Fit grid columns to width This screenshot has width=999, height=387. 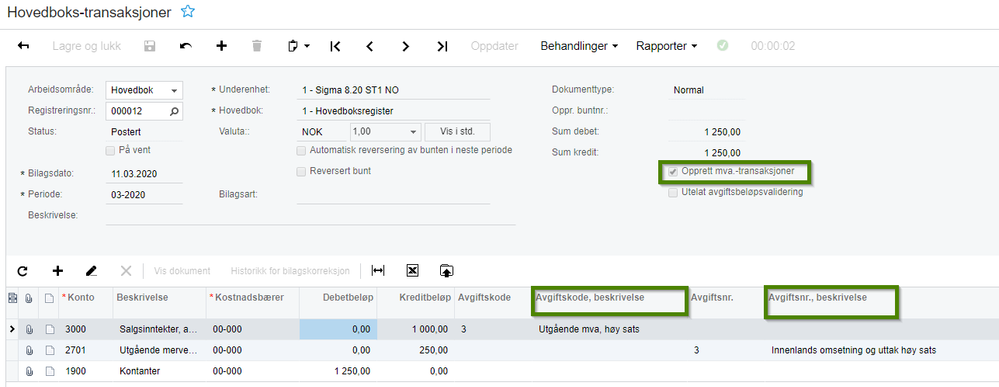coord(378,271)
